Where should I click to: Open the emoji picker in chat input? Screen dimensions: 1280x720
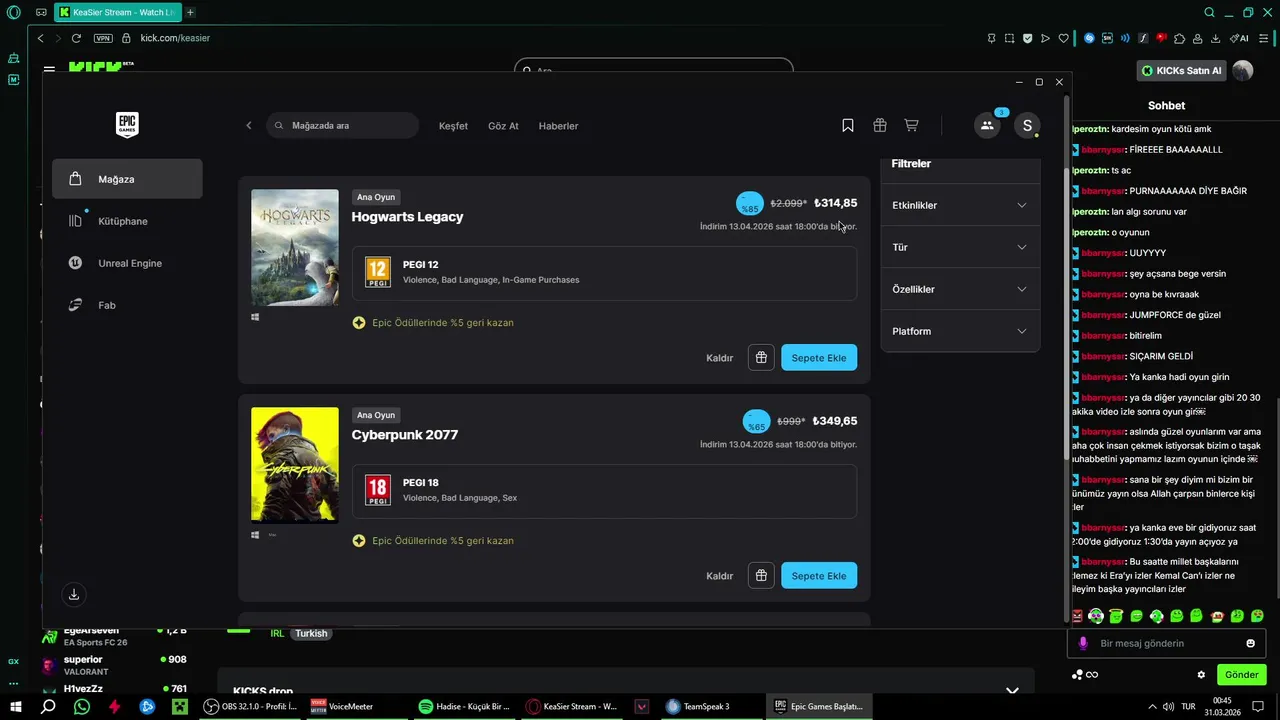click(1250, 643)
